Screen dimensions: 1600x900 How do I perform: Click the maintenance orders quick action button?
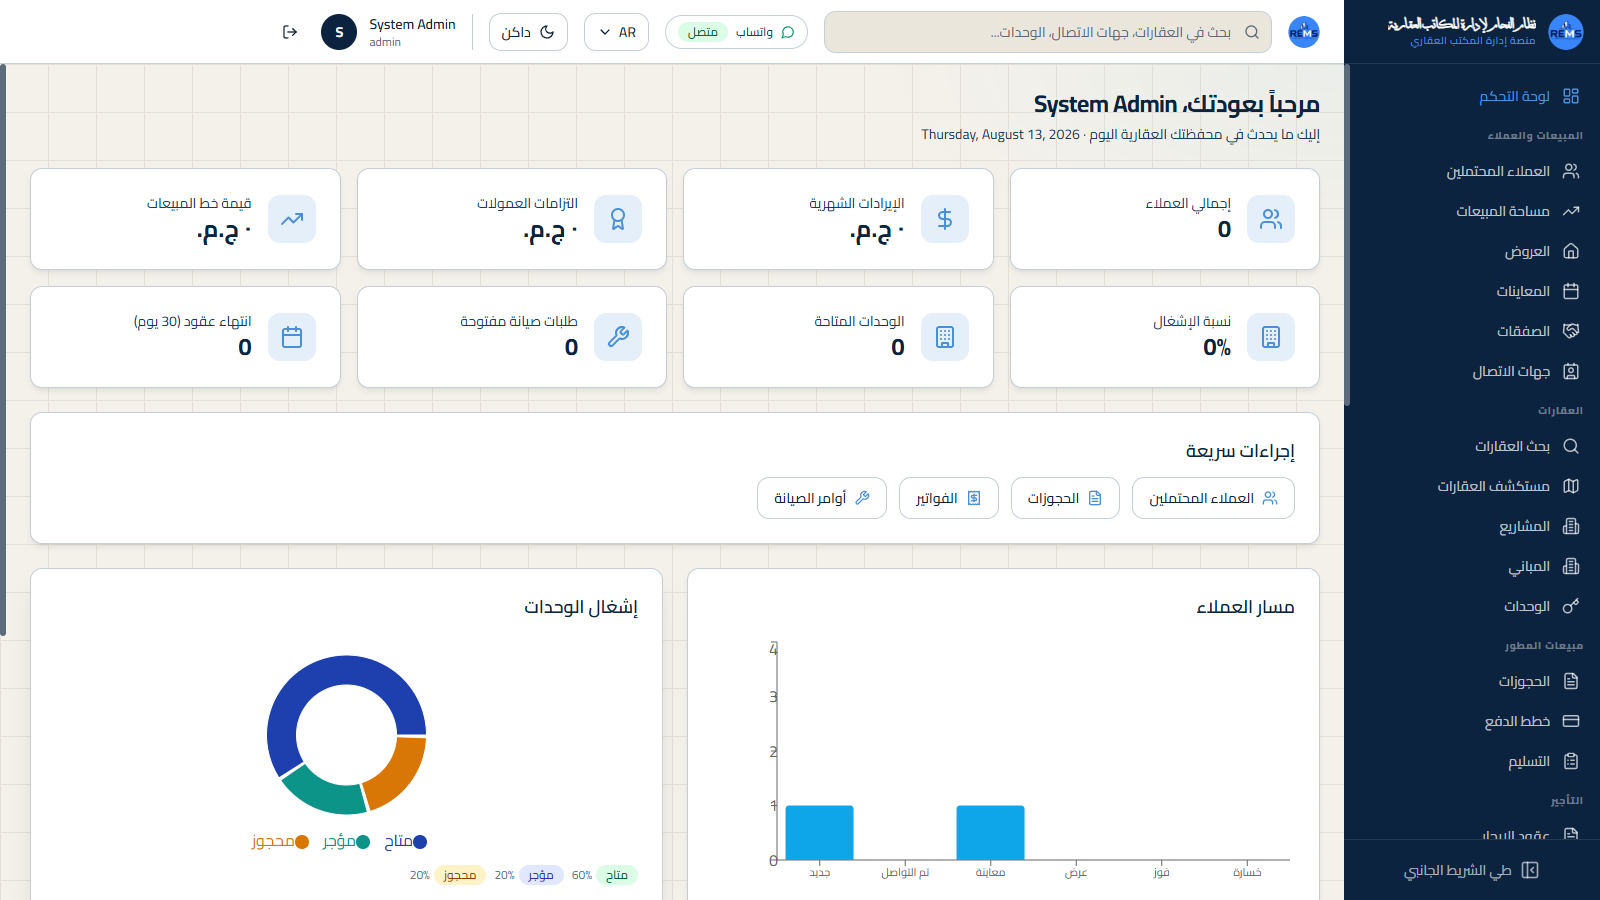pos(822,498)
